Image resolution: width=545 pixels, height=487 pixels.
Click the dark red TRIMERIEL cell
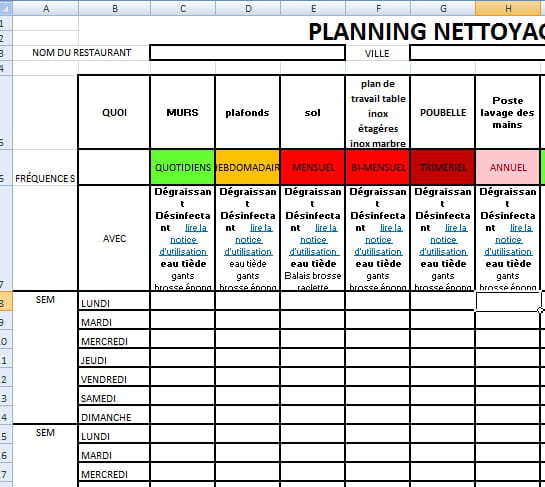click(x=443, y=167)
